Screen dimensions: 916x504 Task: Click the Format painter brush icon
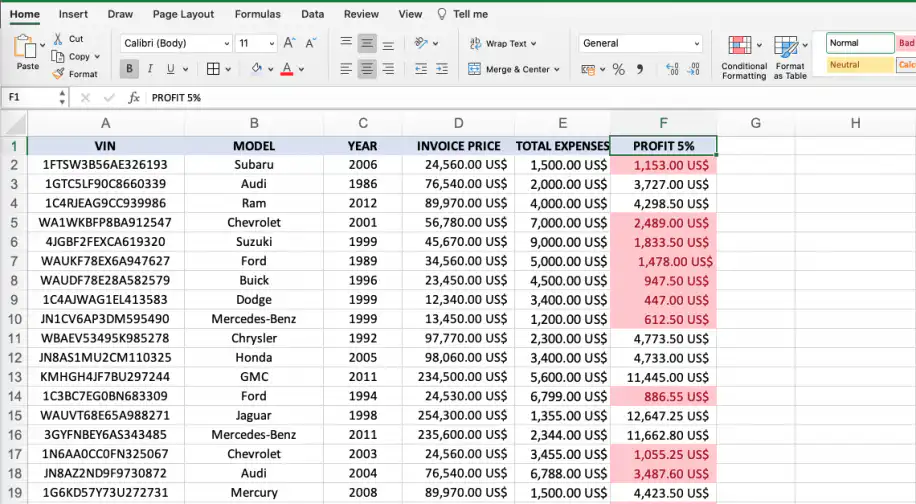point(58,74)
